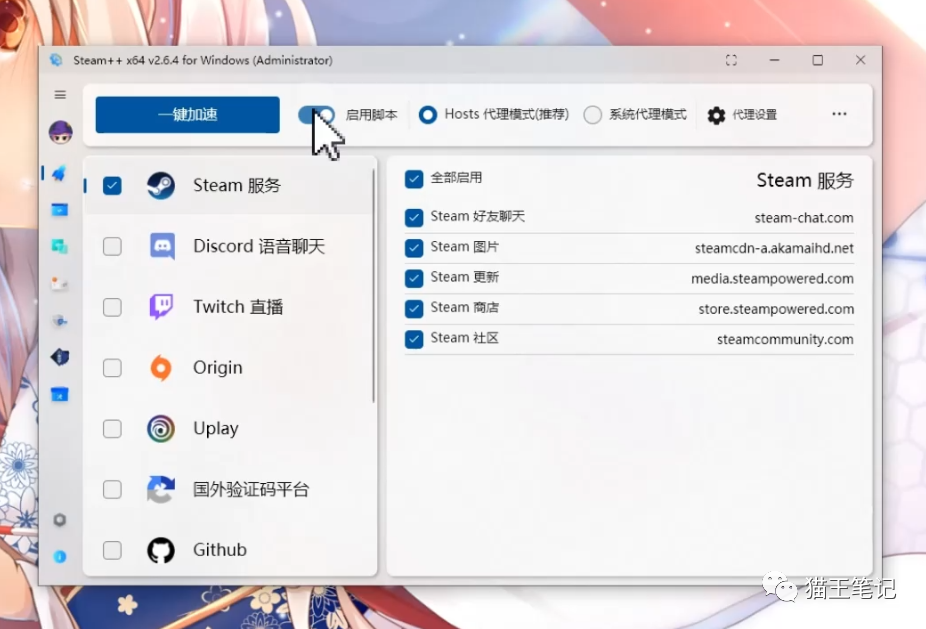Click the Origin logo icon
This screenshot has width=926, height=629.
click(161, 368)
